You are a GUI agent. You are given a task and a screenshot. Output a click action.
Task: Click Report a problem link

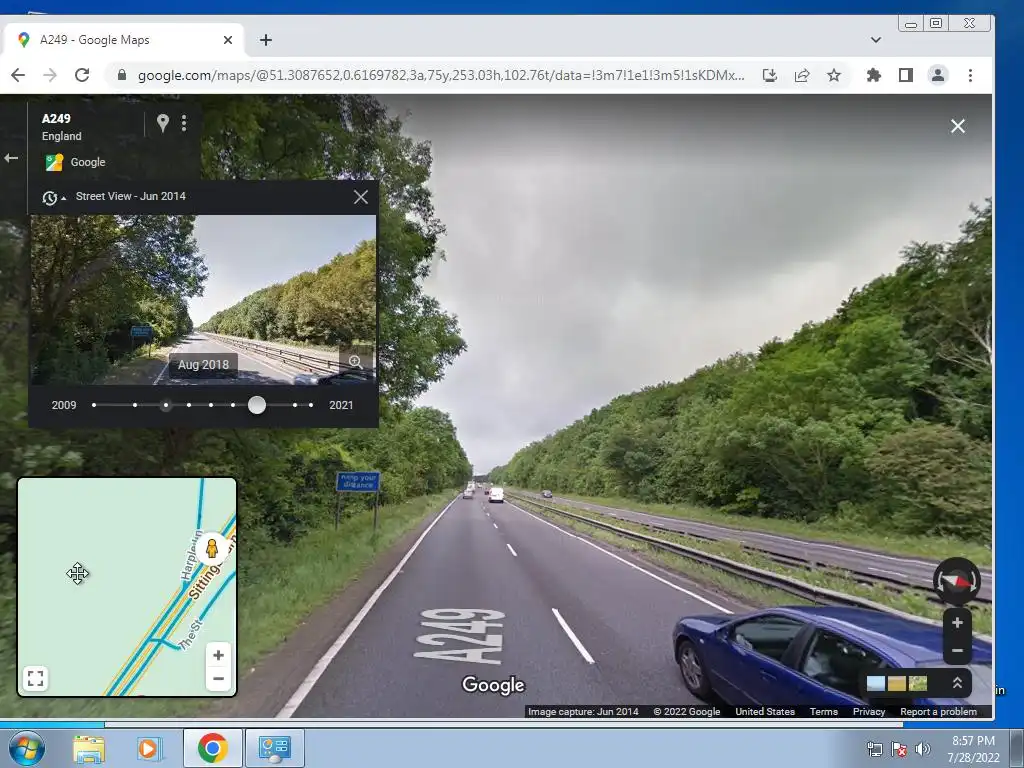(938, 712)
